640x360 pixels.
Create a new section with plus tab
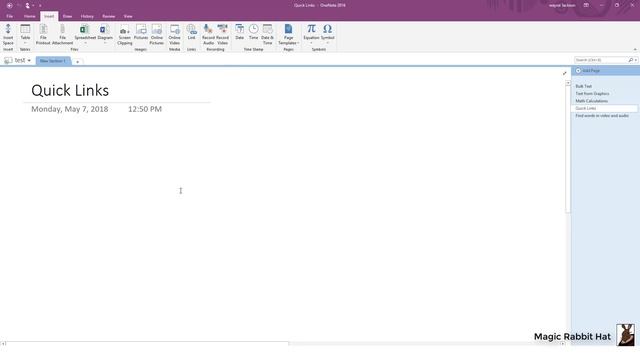point(78,62)
